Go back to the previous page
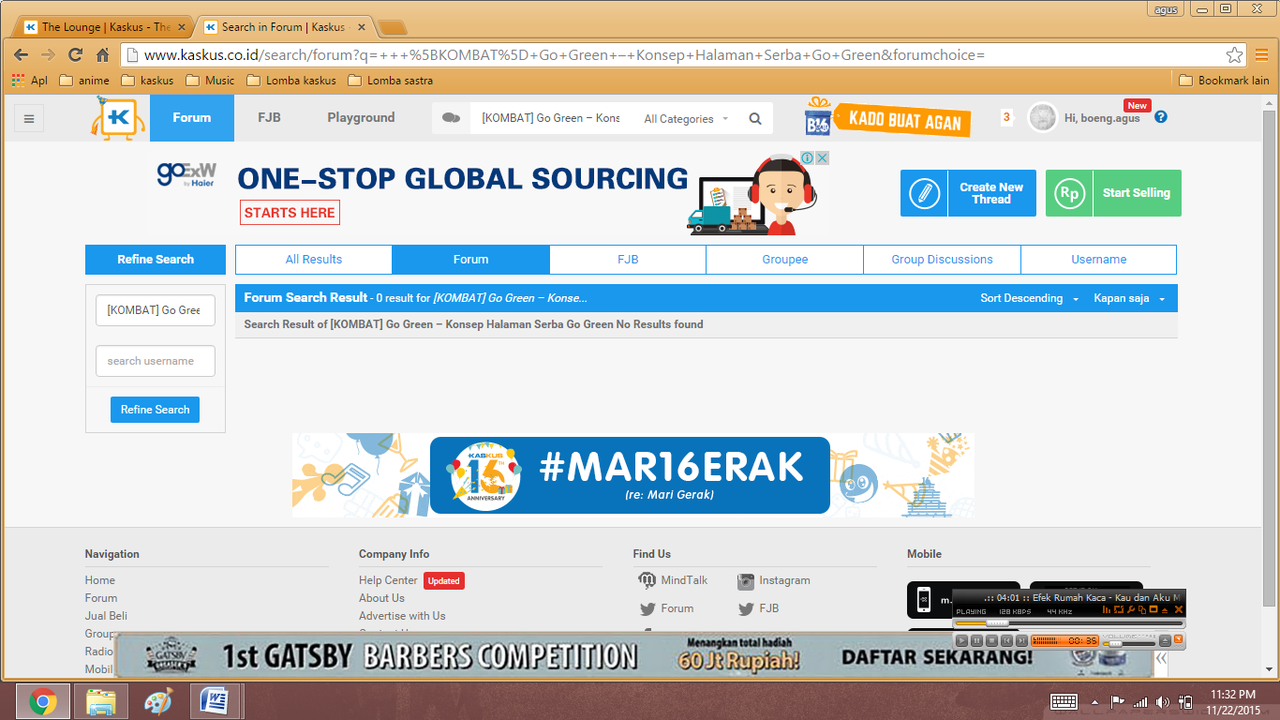The width and height of the screenshot is (1280, 720). point(21,55)
